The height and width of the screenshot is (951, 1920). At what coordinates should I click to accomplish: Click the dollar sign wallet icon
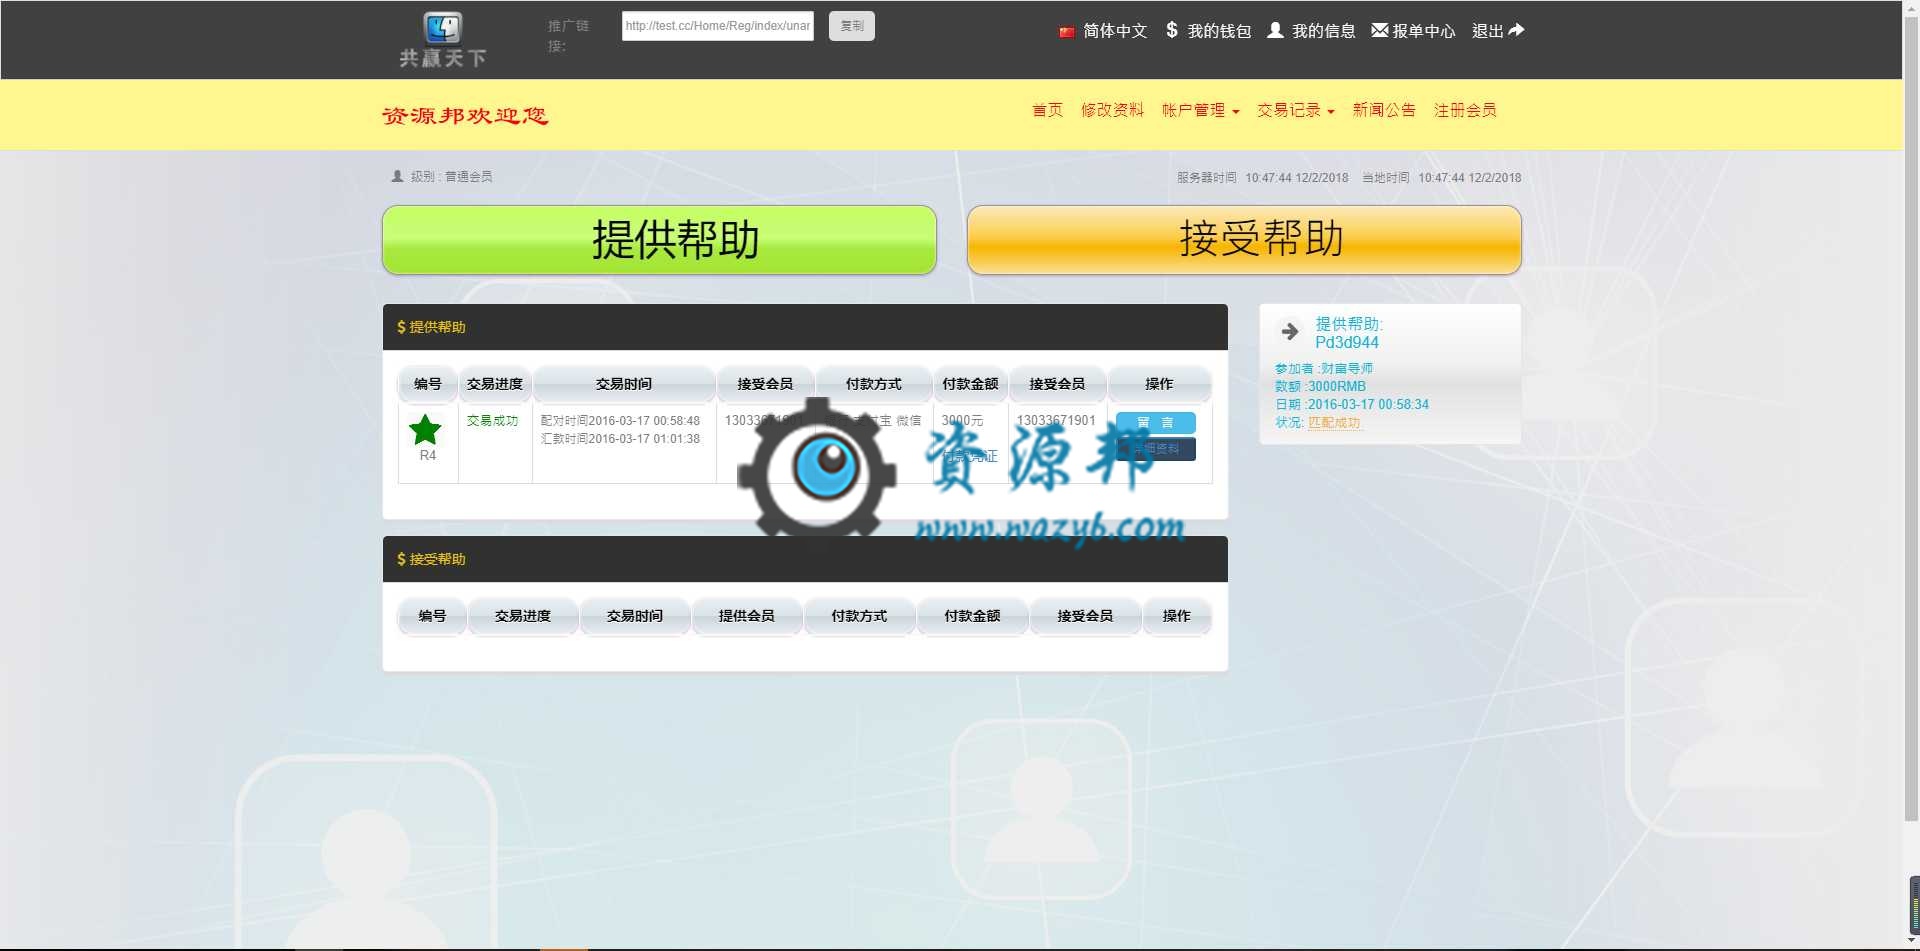pos(1172,30)
